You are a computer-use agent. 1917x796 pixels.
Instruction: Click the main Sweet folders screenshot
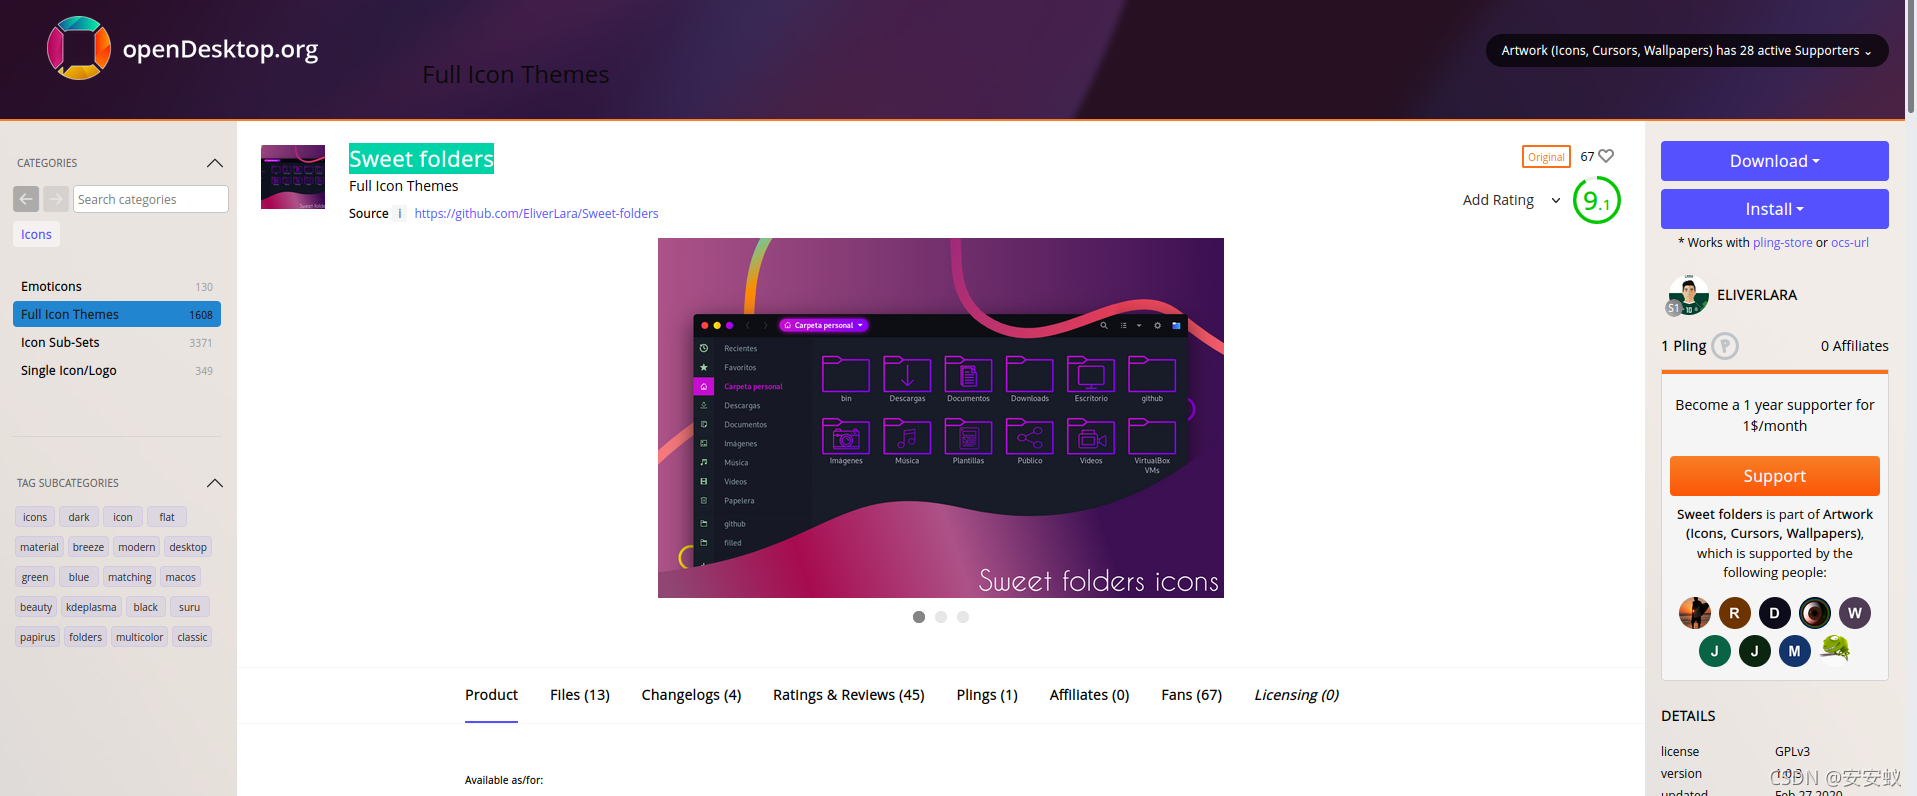(940, 418)
